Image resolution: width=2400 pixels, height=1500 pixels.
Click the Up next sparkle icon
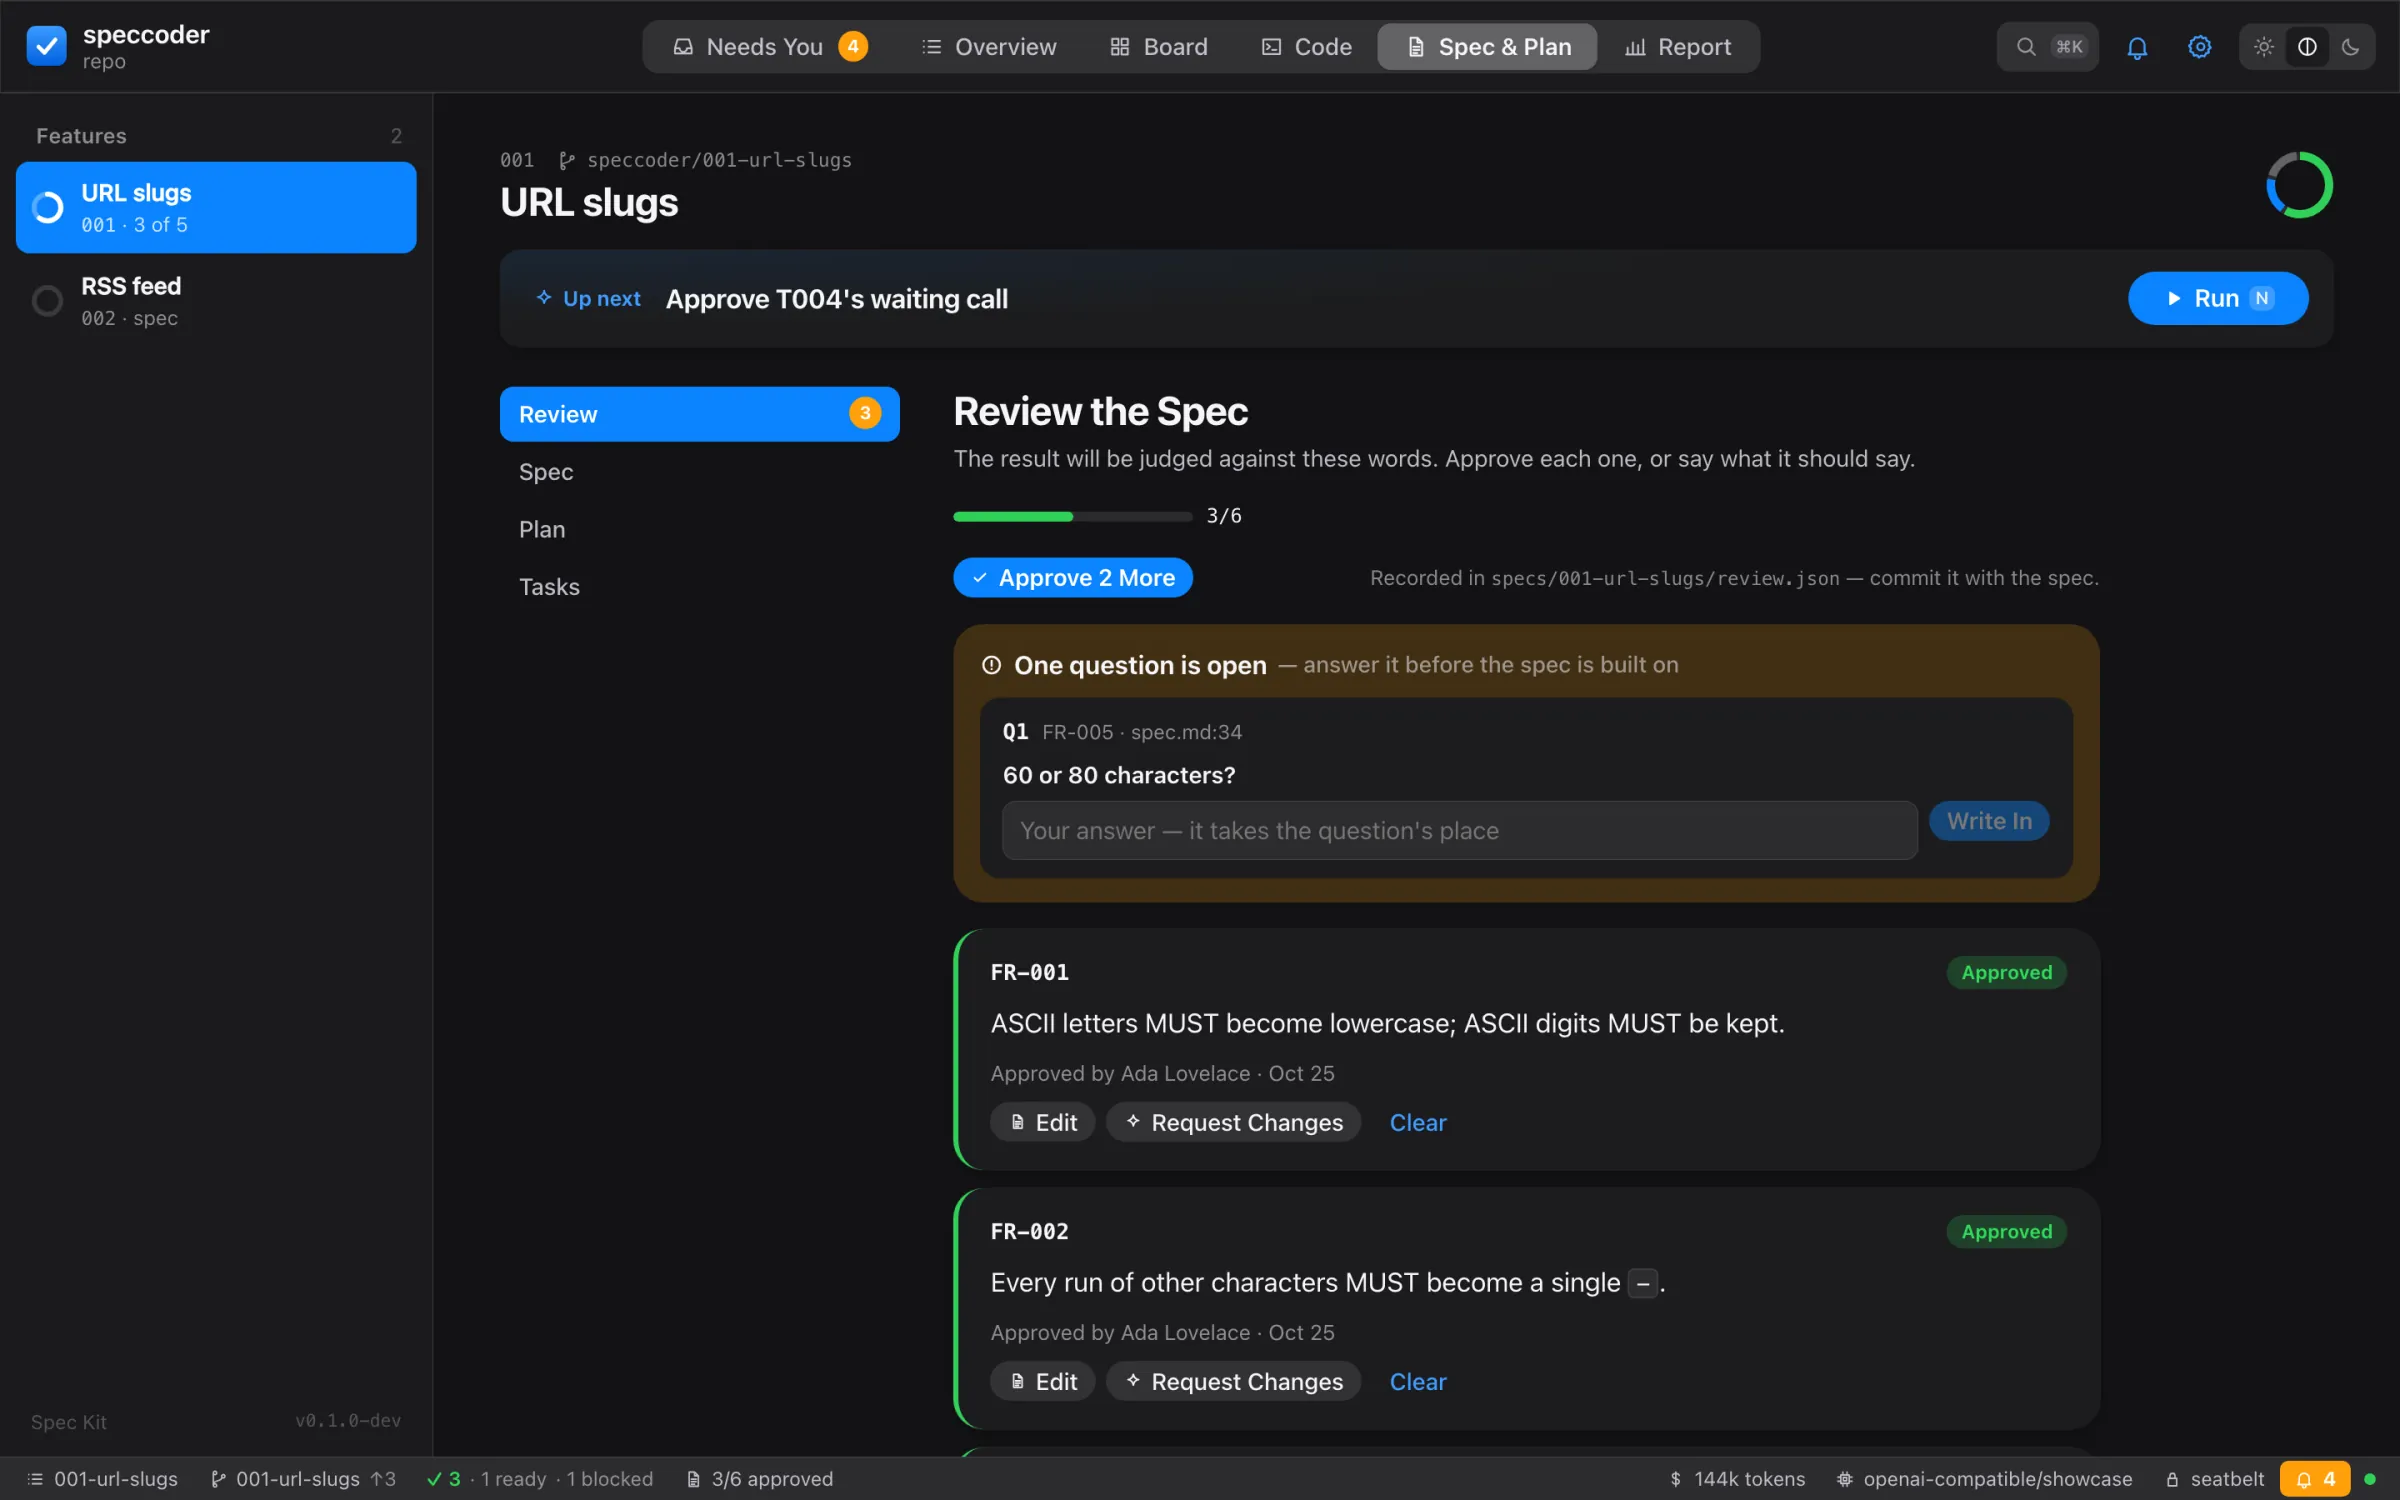click(x=543, y=298)
